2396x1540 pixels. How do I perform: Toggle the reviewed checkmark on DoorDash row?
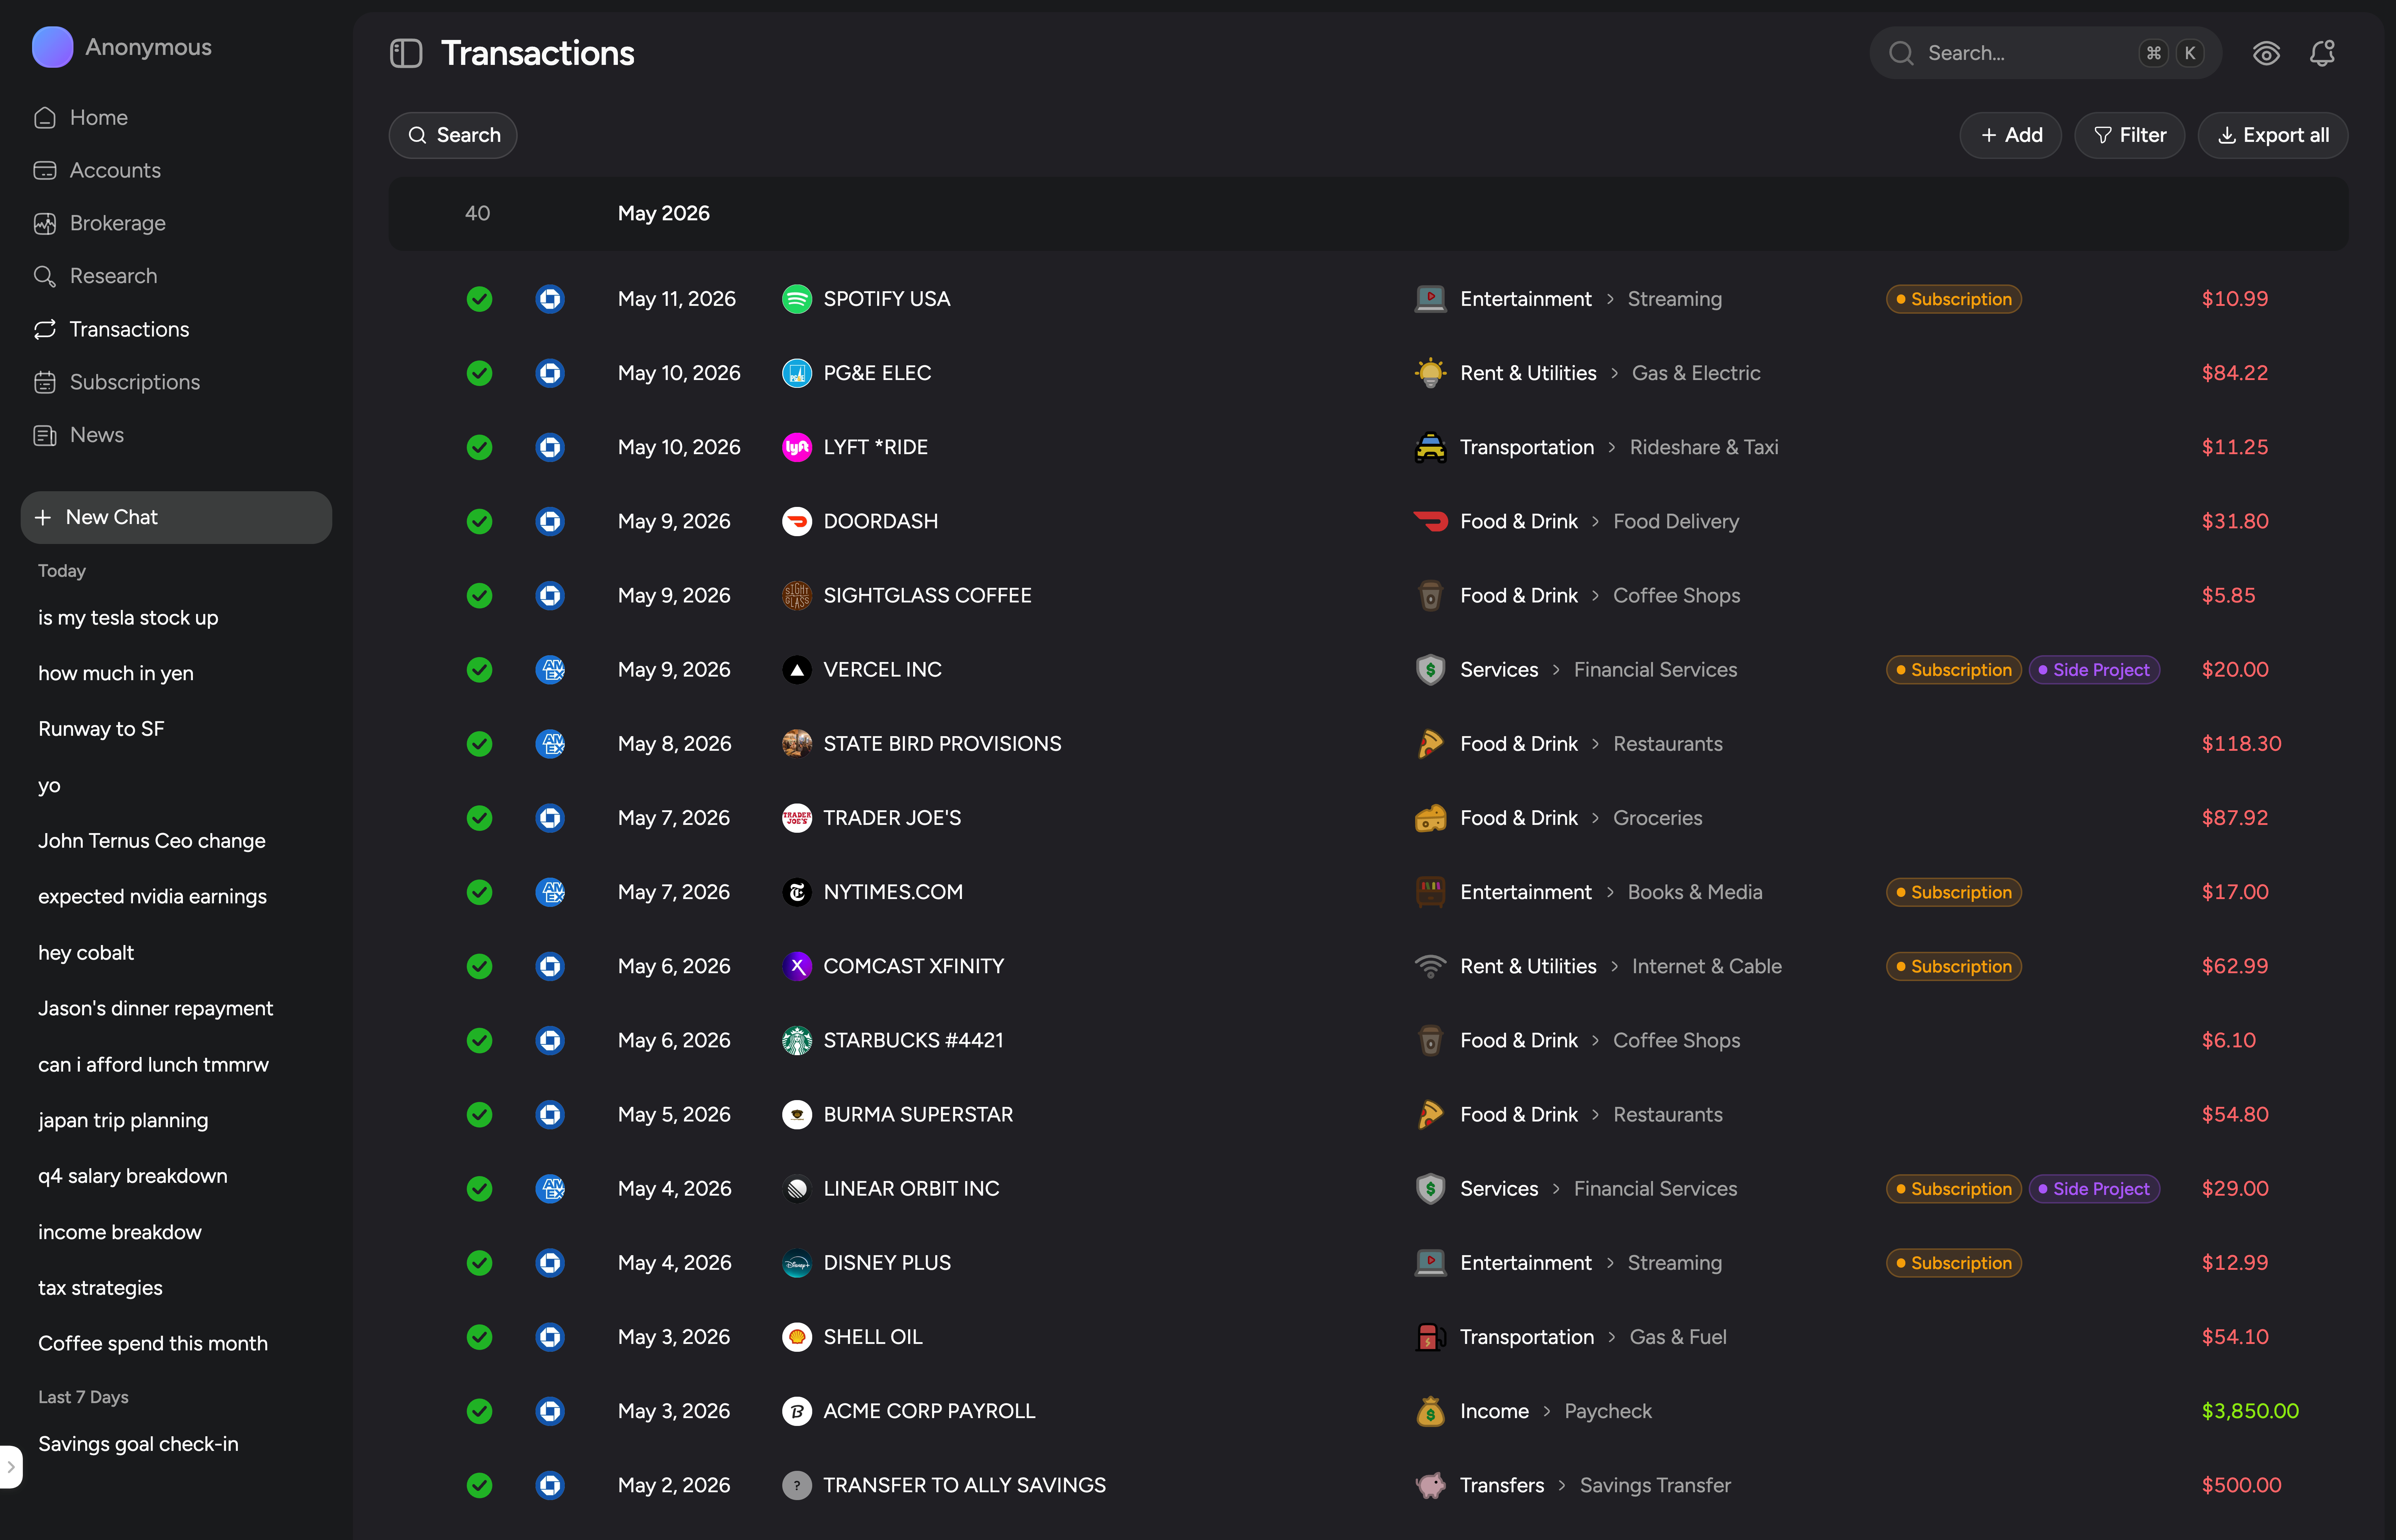pyautogui.click(x=479, y=521)
